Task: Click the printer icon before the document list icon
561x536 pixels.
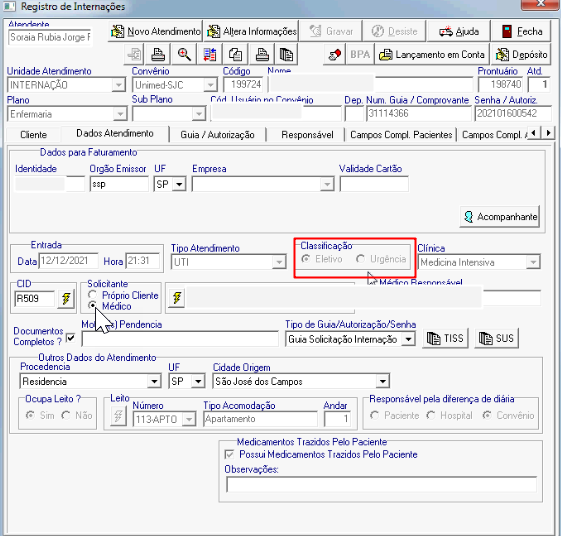Action: click(x=262, y=54)
